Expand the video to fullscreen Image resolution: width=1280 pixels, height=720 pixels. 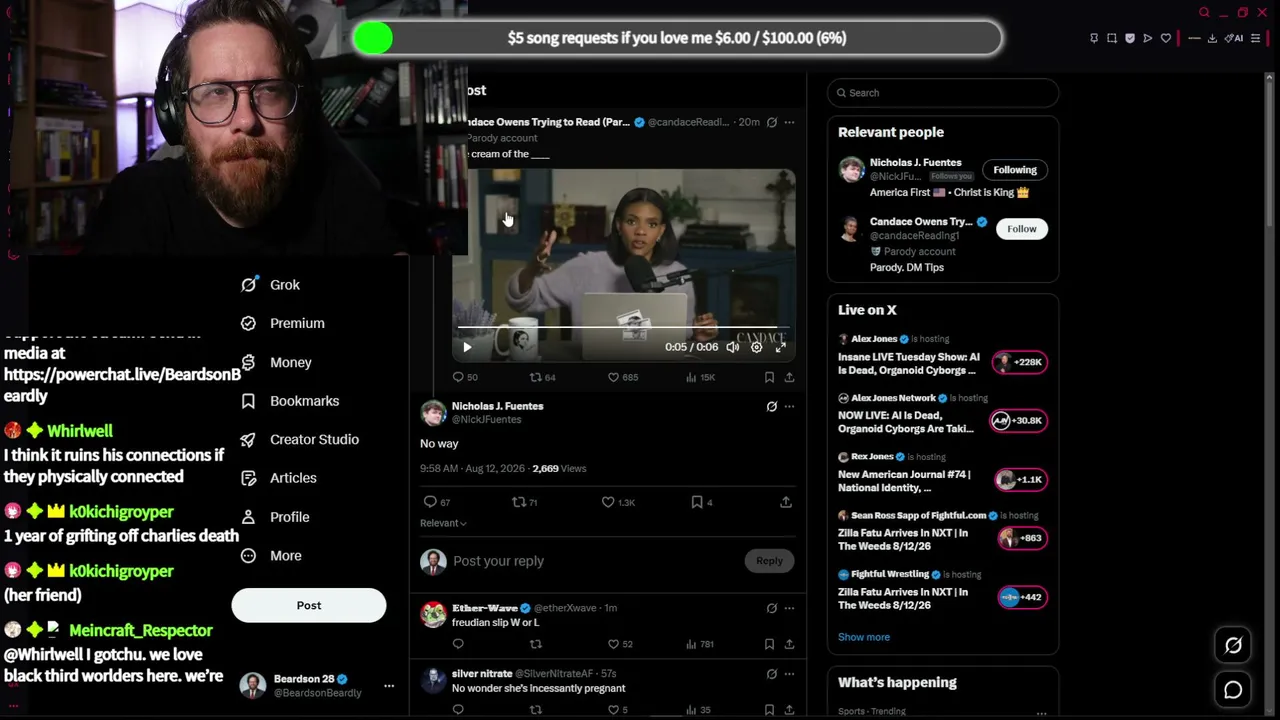pos(780,347)
